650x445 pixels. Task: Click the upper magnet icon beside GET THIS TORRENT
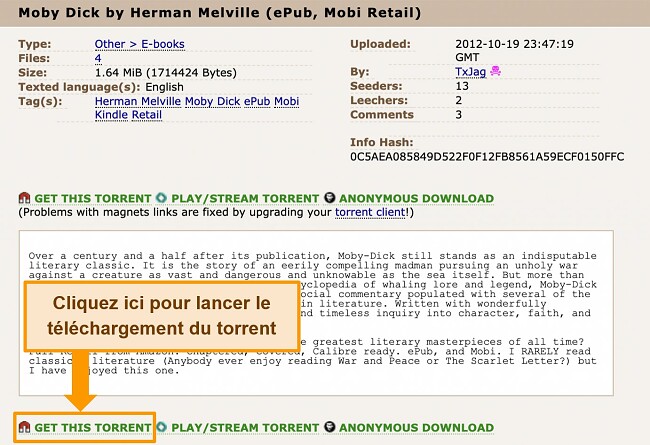pos(24,198)
